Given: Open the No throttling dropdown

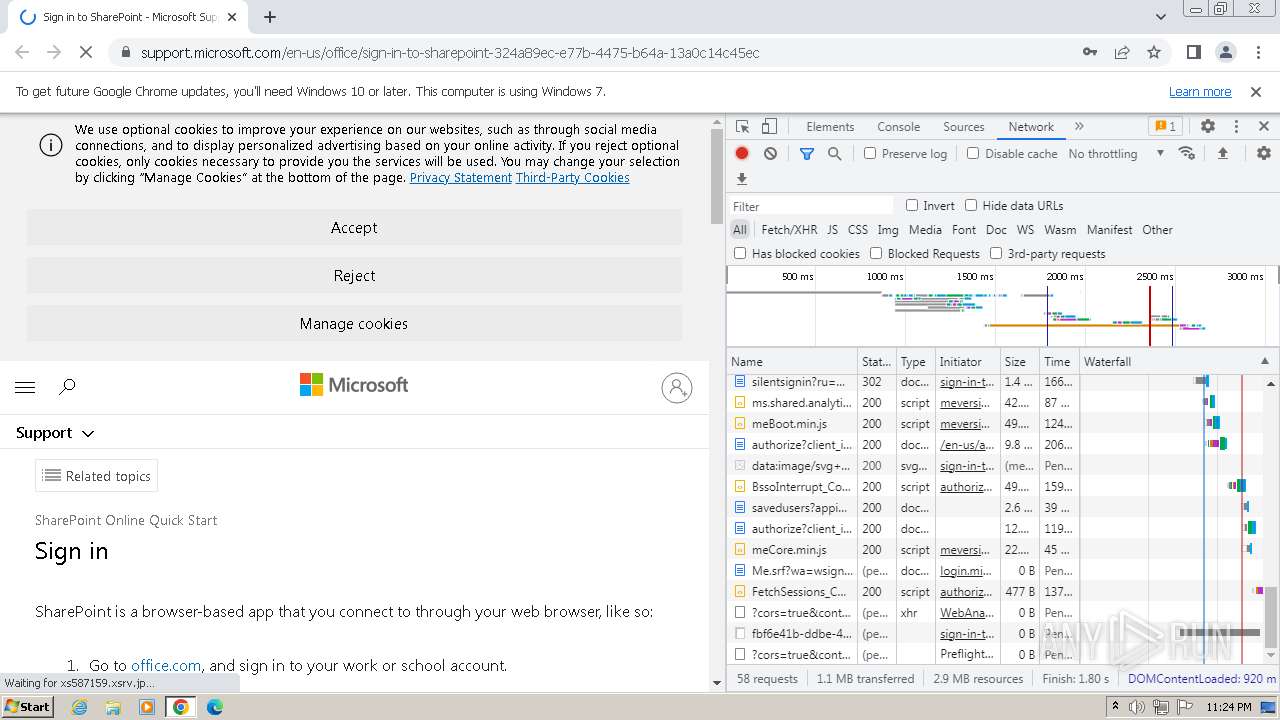Looking at the screenshot, I should pyautogui.click(x=1116, y=153).
